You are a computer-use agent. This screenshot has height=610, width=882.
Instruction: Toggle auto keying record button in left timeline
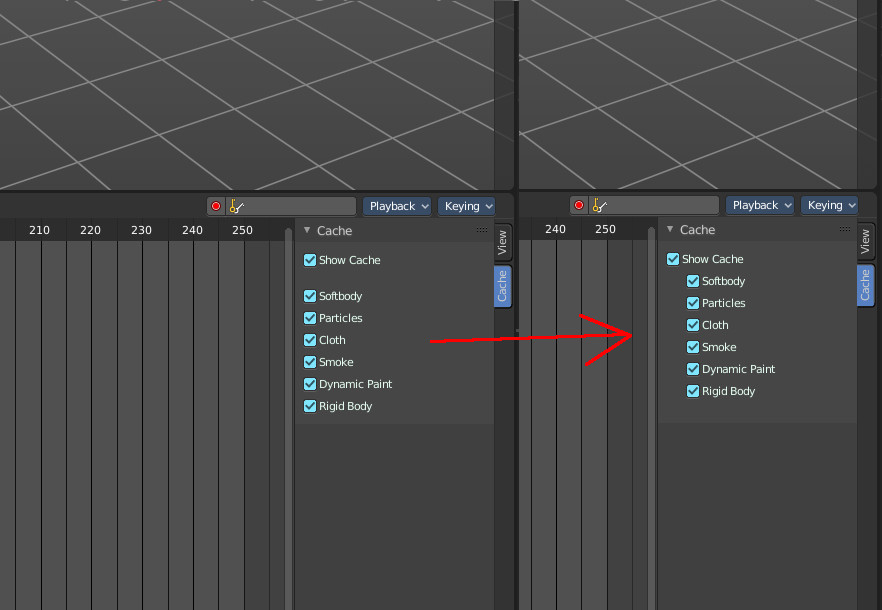[216, 207]
